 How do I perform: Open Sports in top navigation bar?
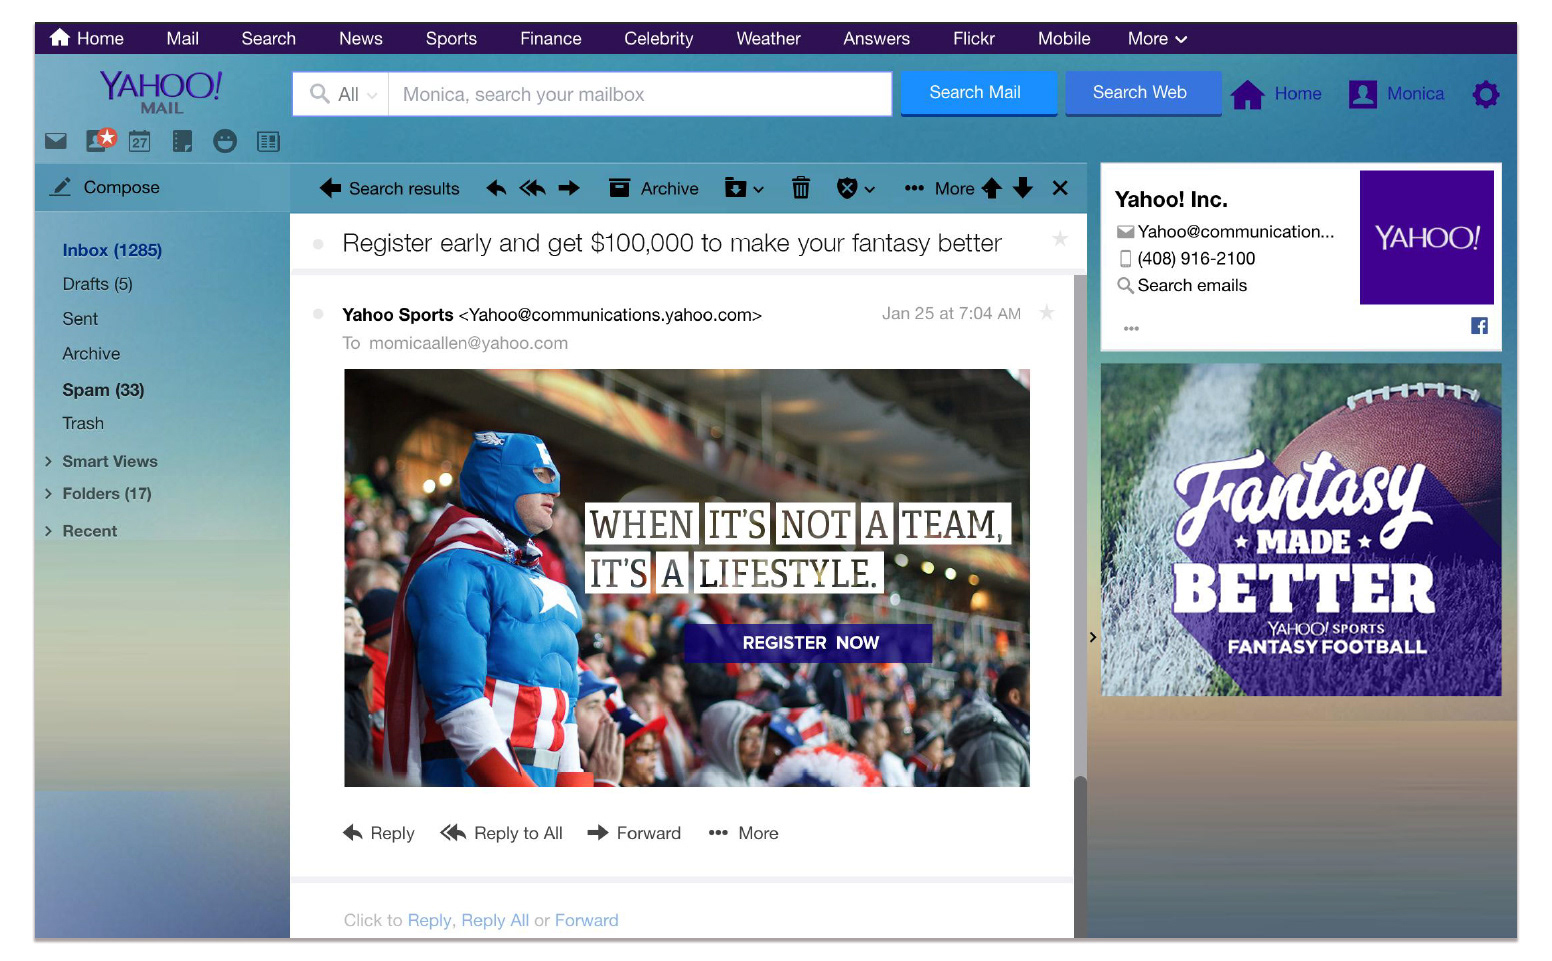point(451,38)
